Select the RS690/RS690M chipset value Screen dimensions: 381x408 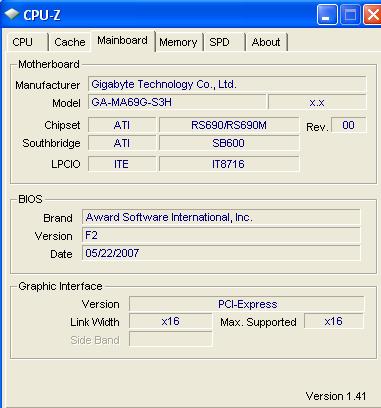click(229, 125)
